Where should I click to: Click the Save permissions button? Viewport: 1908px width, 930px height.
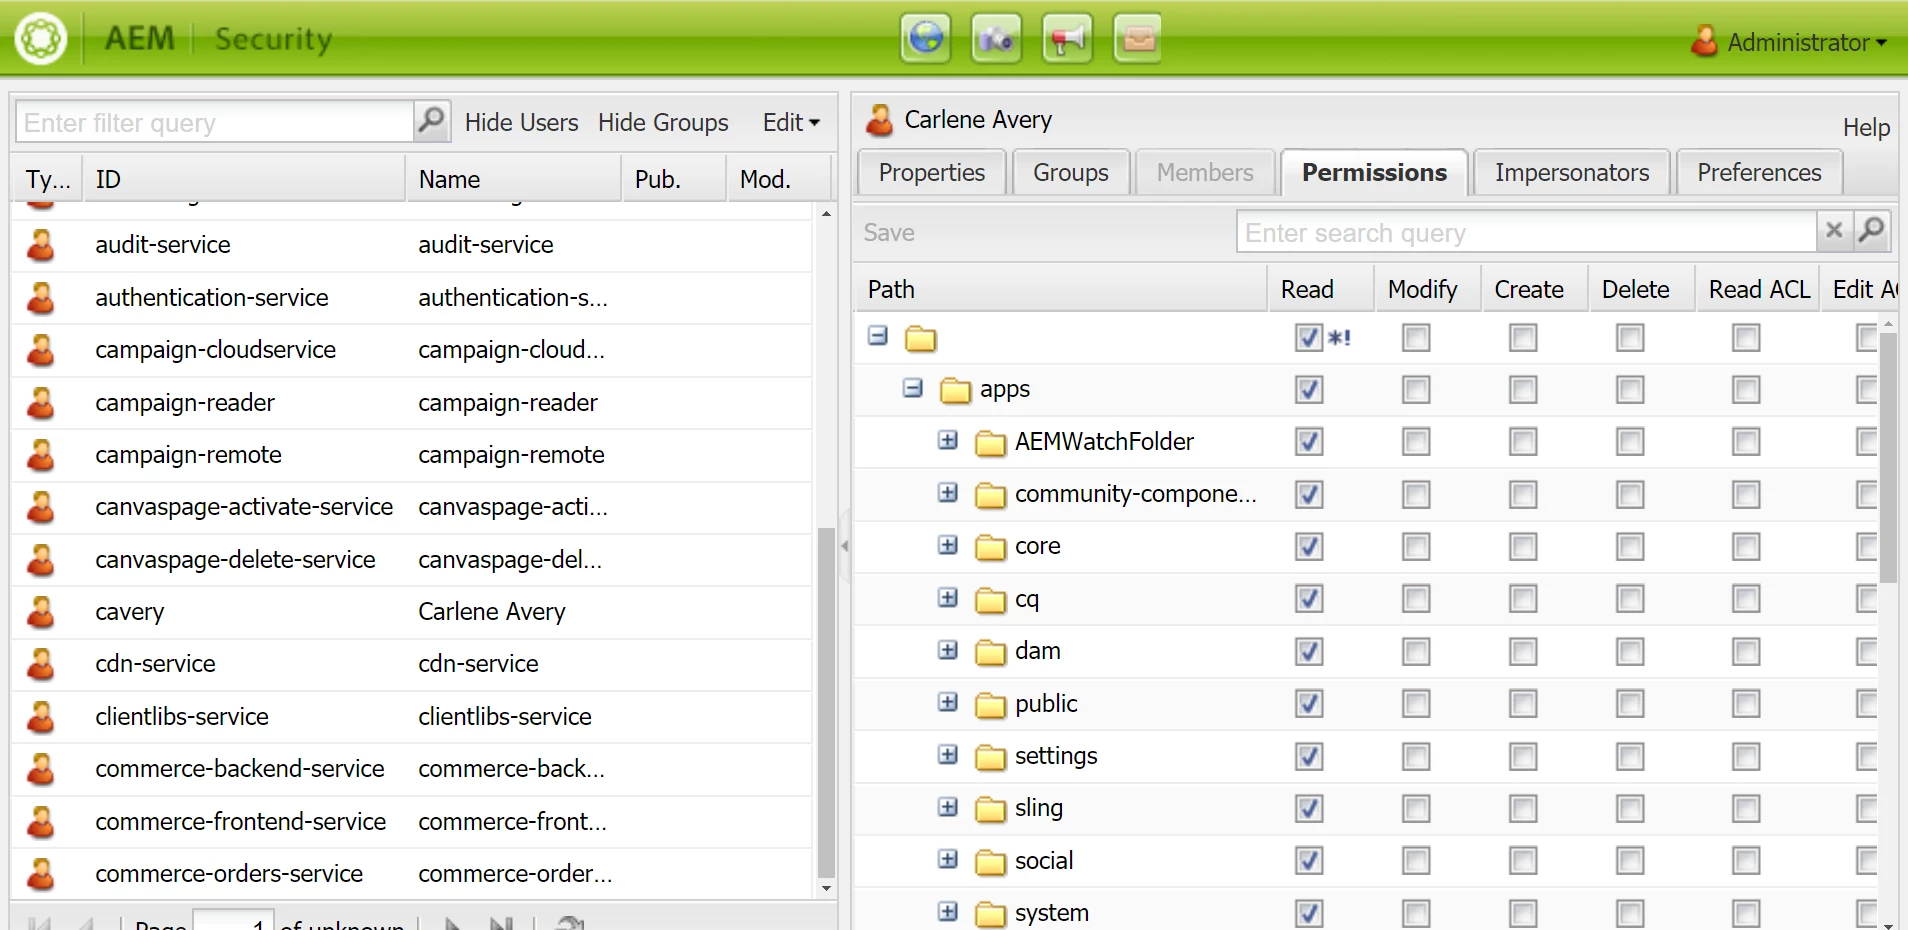coord(889,232)
